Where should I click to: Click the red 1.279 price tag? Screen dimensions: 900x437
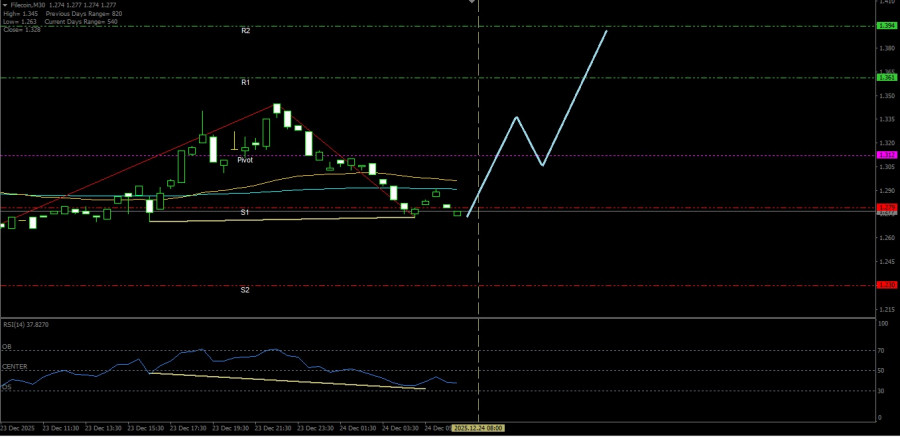[886, 207]
